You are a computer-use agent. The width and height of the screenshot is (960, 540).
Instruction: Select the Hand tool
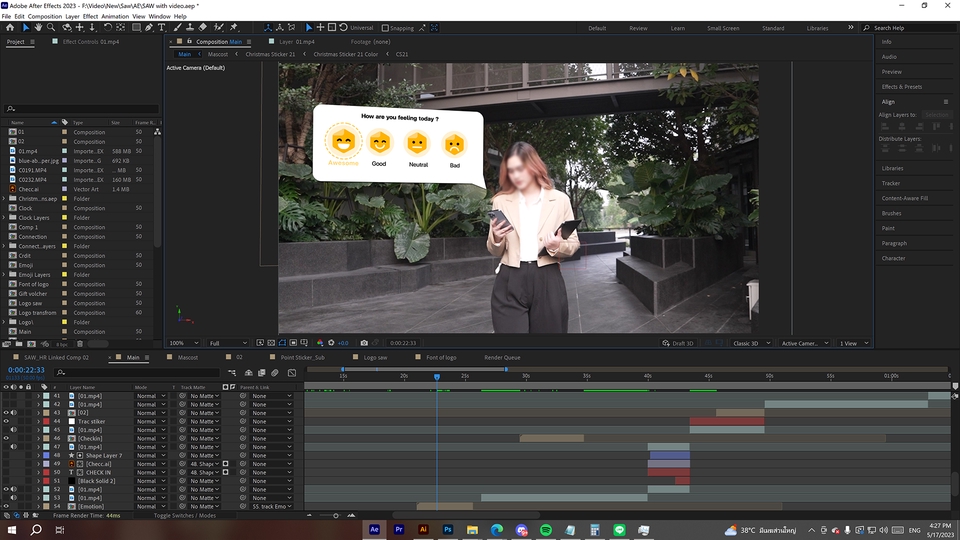click(x=38, y=28)
